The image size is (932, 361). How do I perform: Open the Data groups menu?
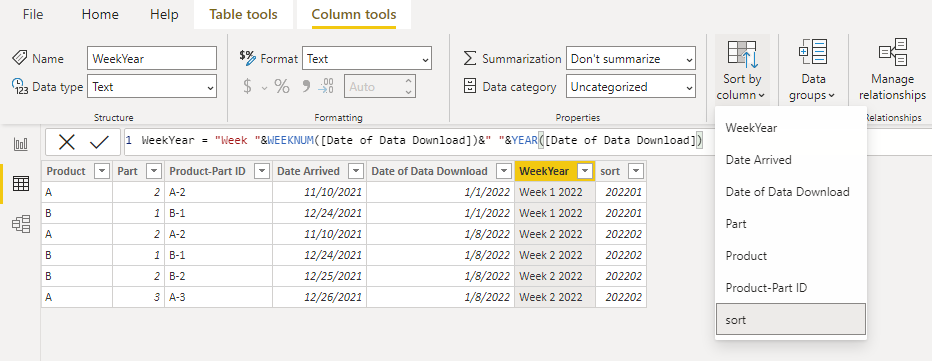click(x=813, y=70)
